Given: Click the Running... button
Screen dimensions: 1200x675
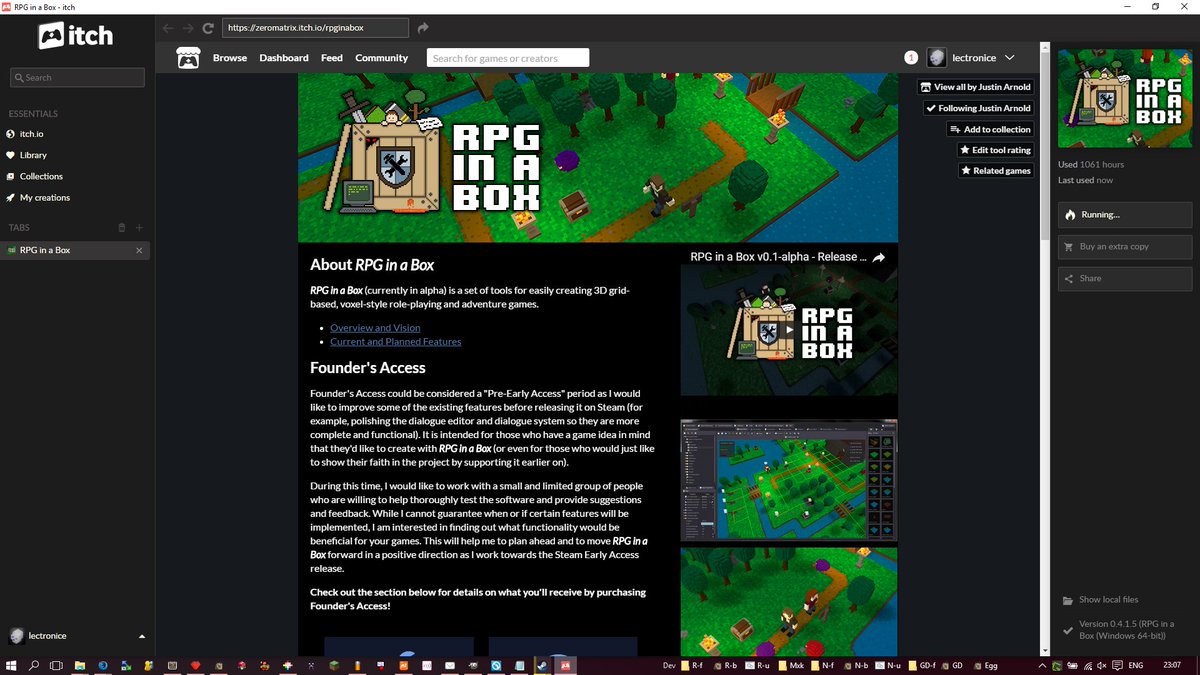Looking at the screenshot, I should (x=1125, y=214).
